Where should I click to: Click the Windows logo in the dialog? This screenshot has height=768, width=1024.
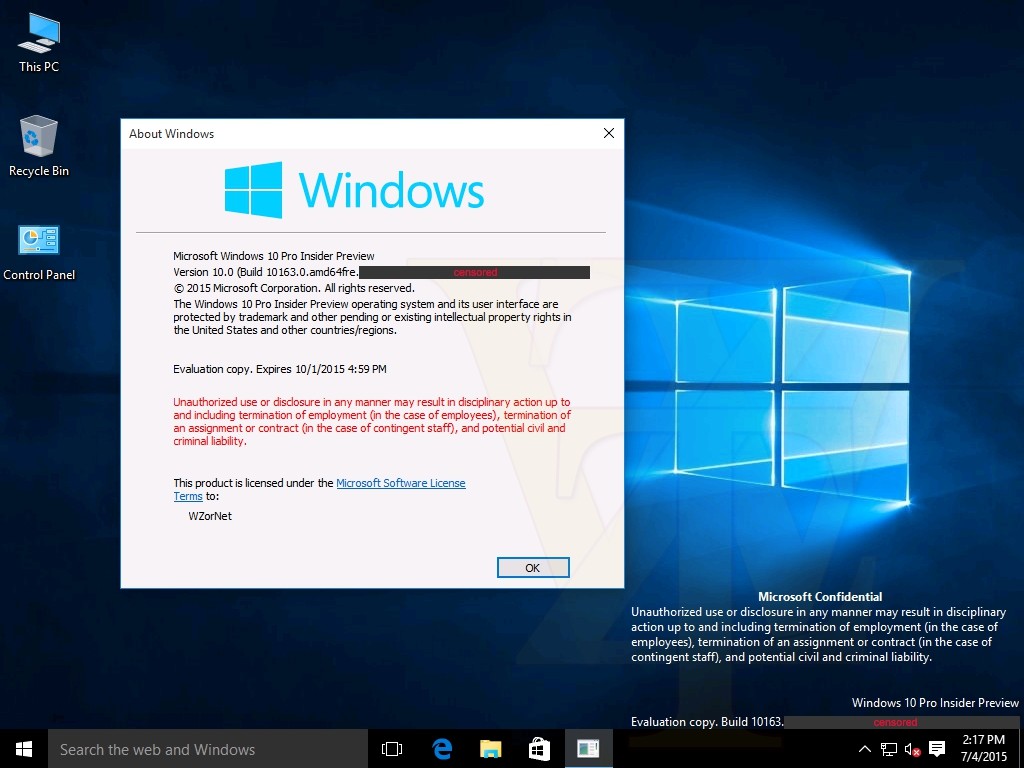tap(253, 189)
